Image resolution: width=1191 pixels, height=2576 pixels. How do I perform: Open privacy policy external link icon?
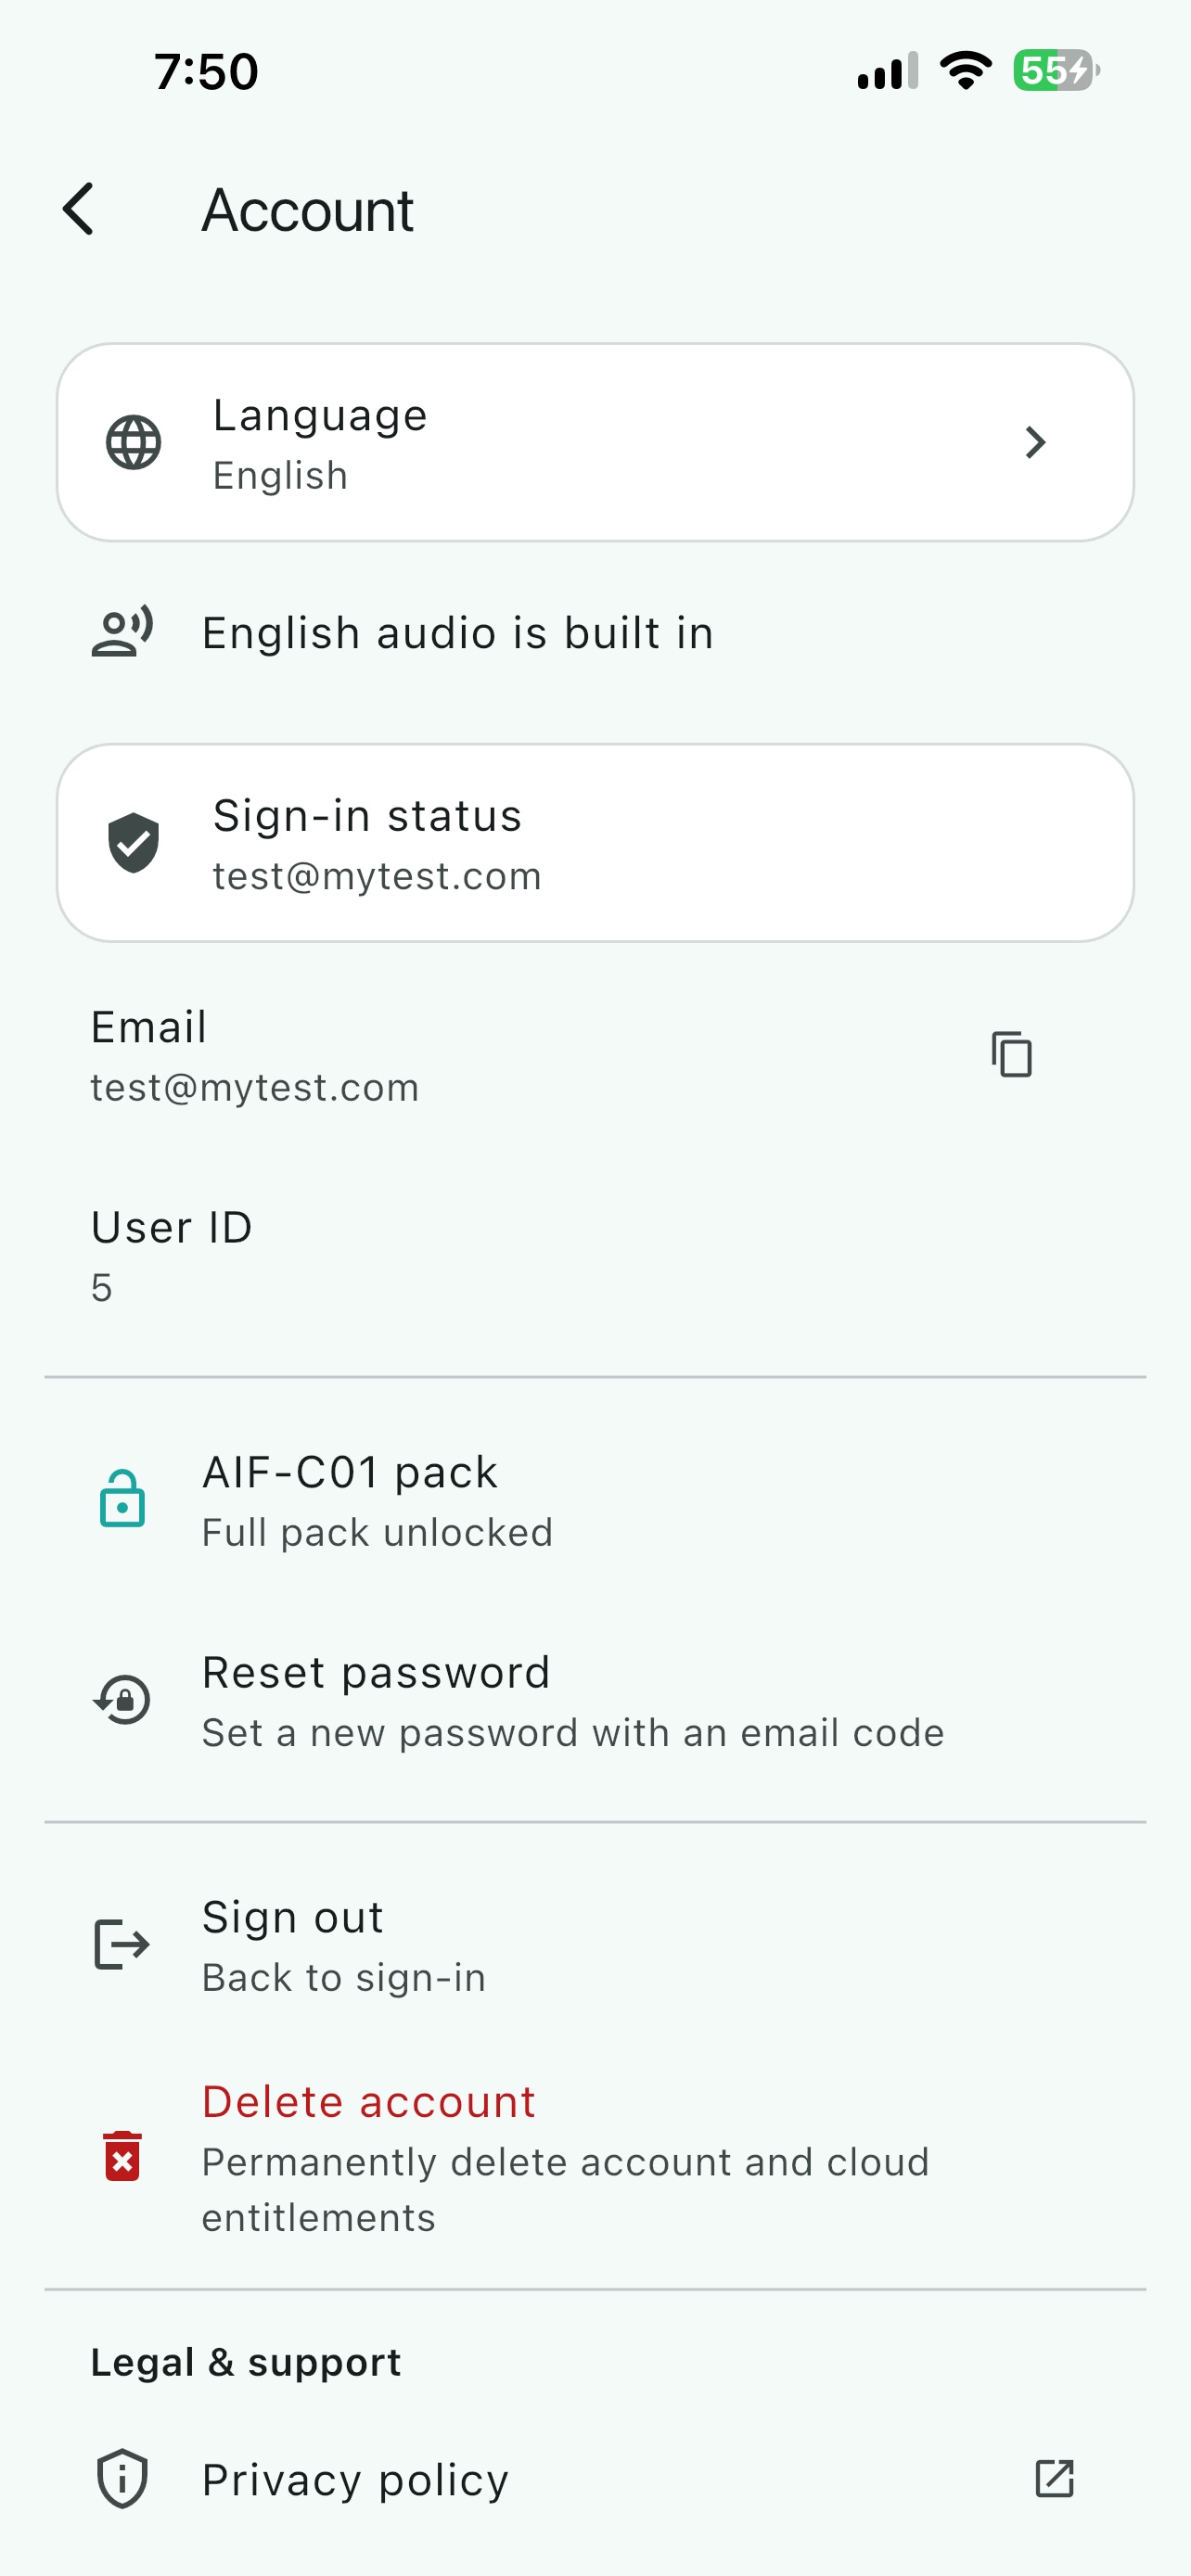pos(1054,2478)
